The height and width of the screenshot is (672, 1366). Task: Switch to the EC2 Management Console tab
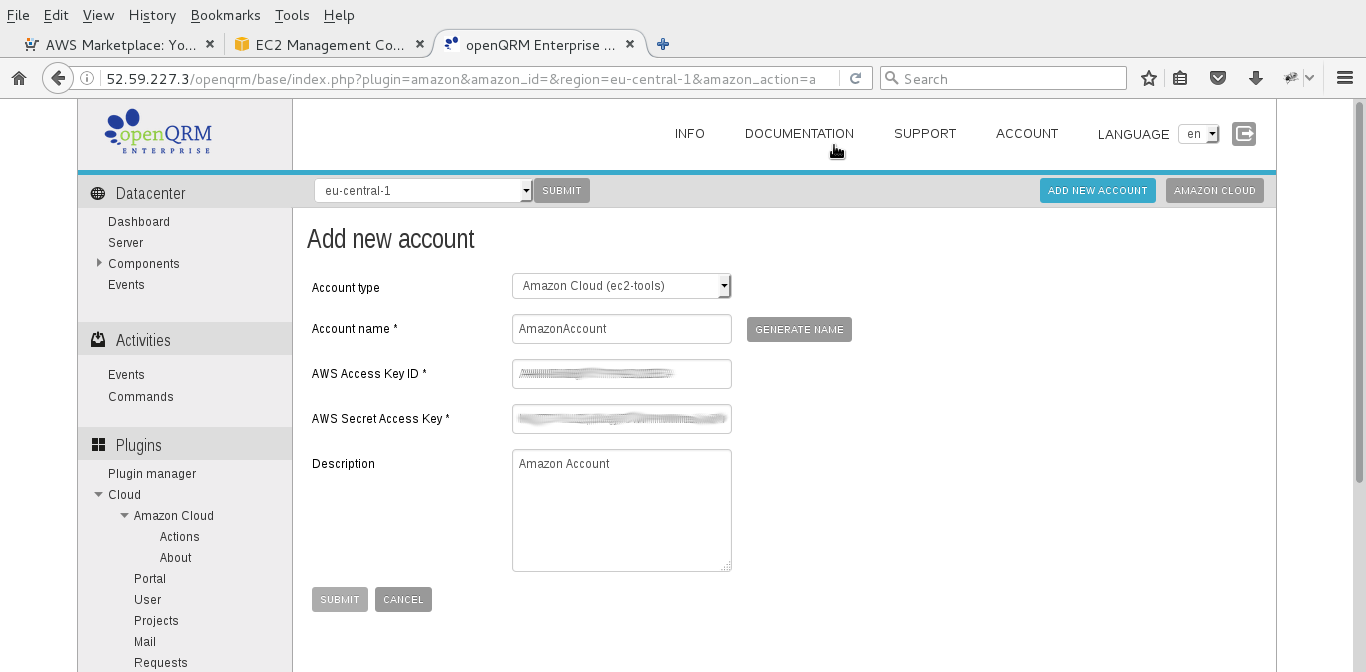[328, 44]
